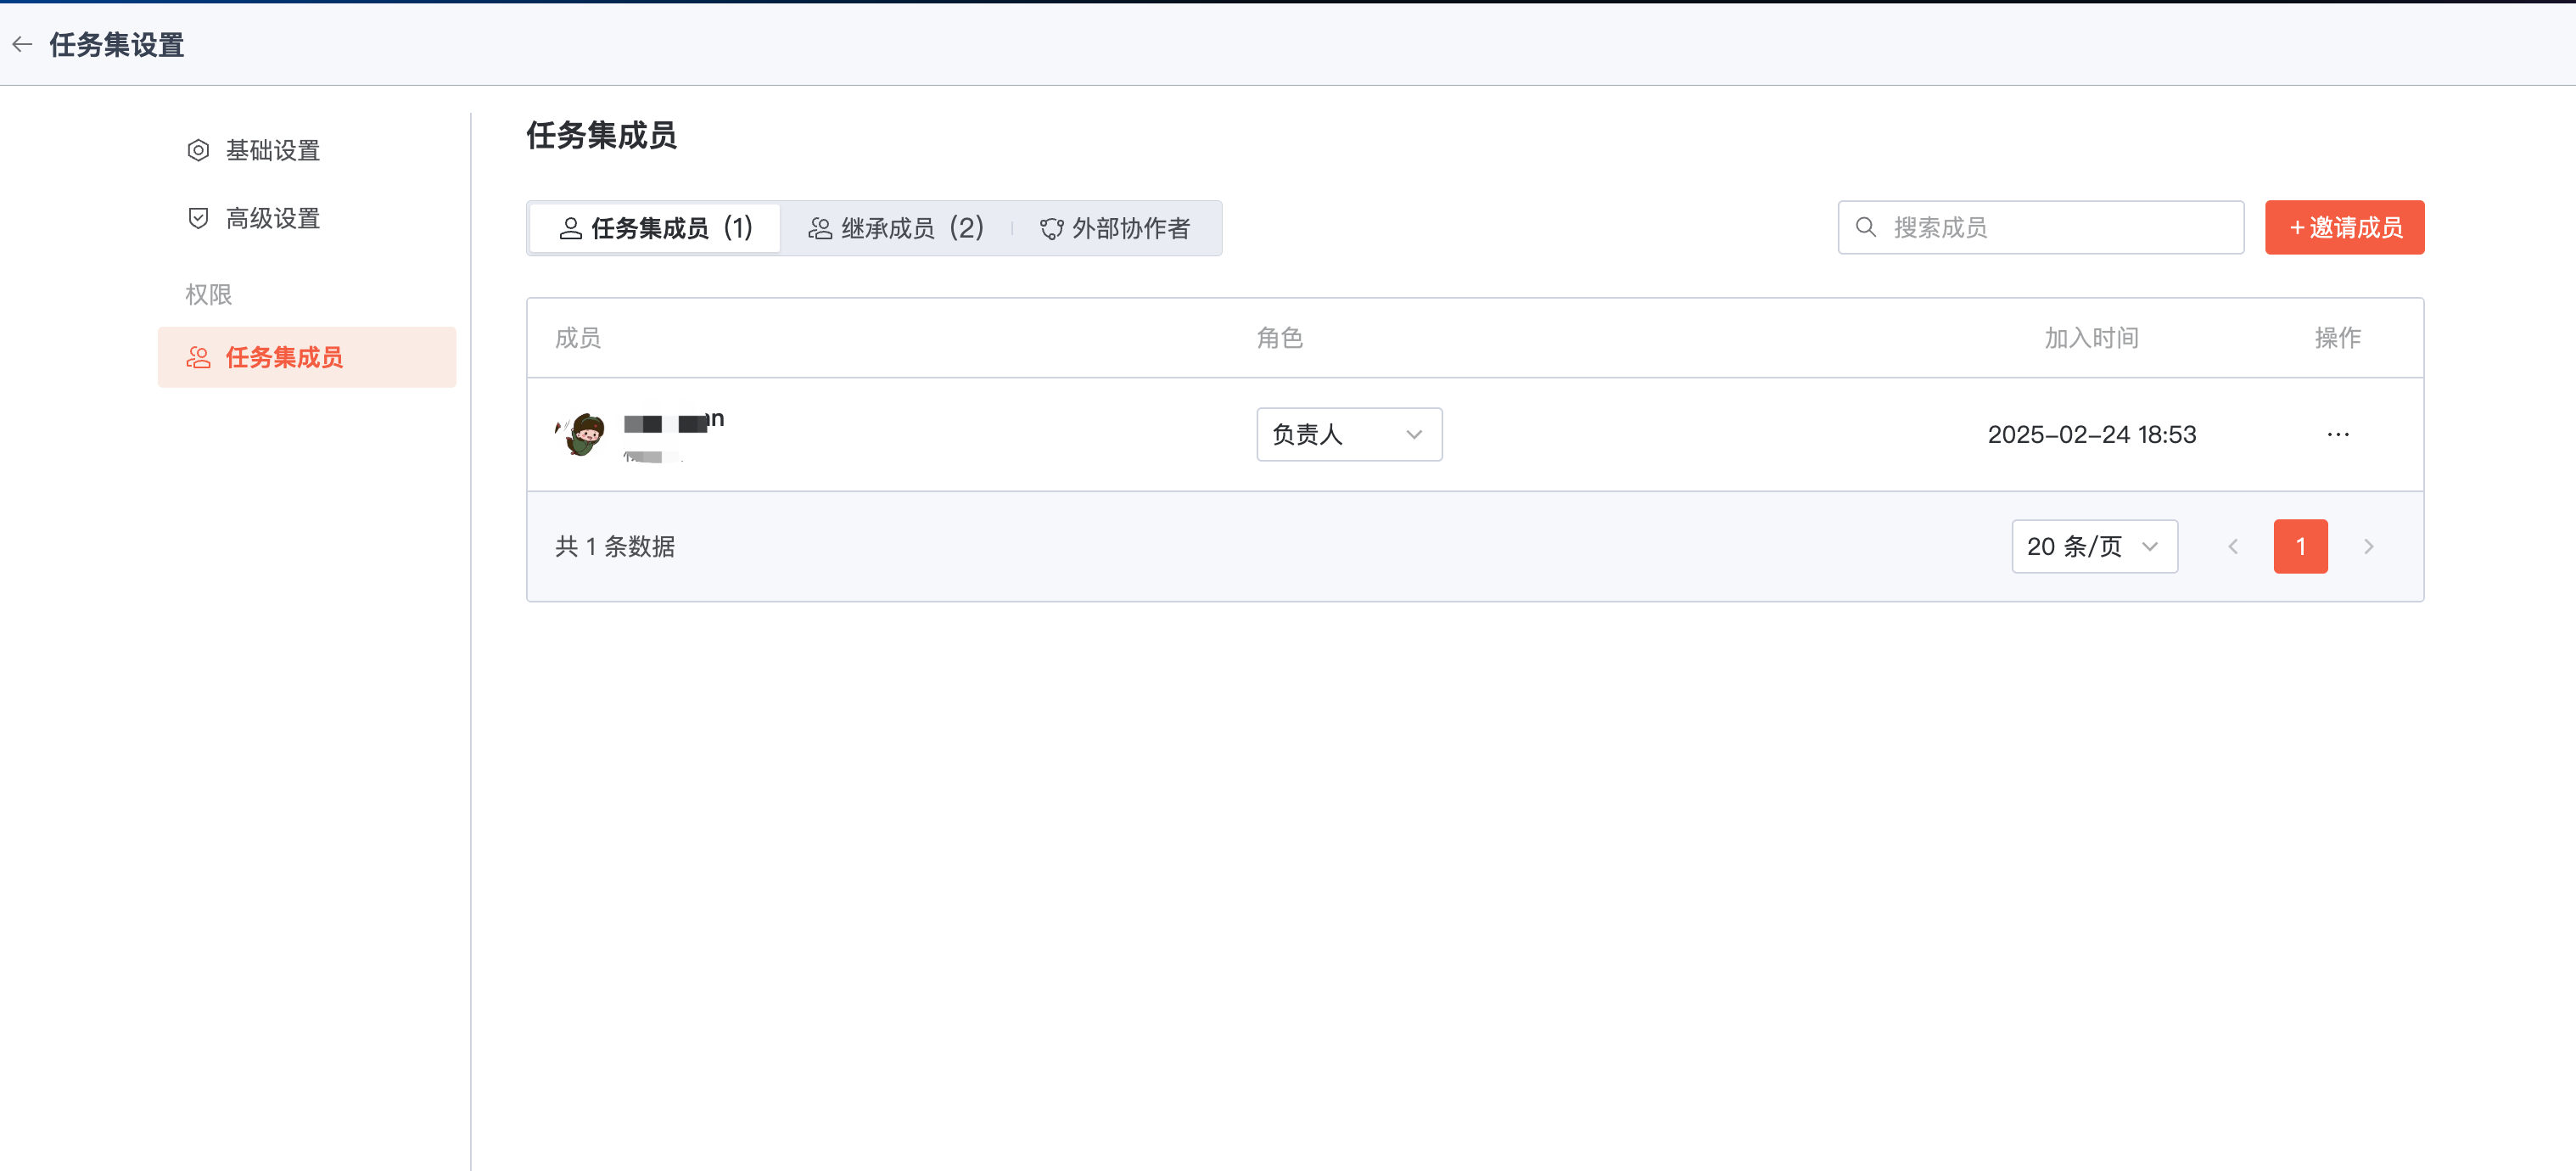
Task: Open 高级设置 in the sidebar
Action: [272, 218]
